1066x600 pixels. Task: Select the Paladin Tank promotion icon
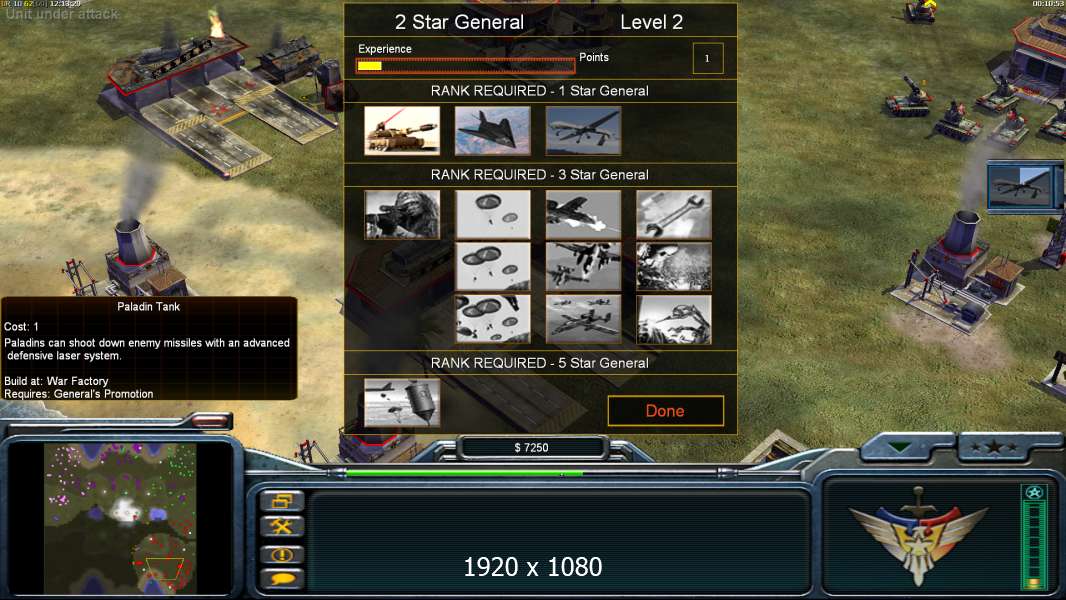click(402, 130)
